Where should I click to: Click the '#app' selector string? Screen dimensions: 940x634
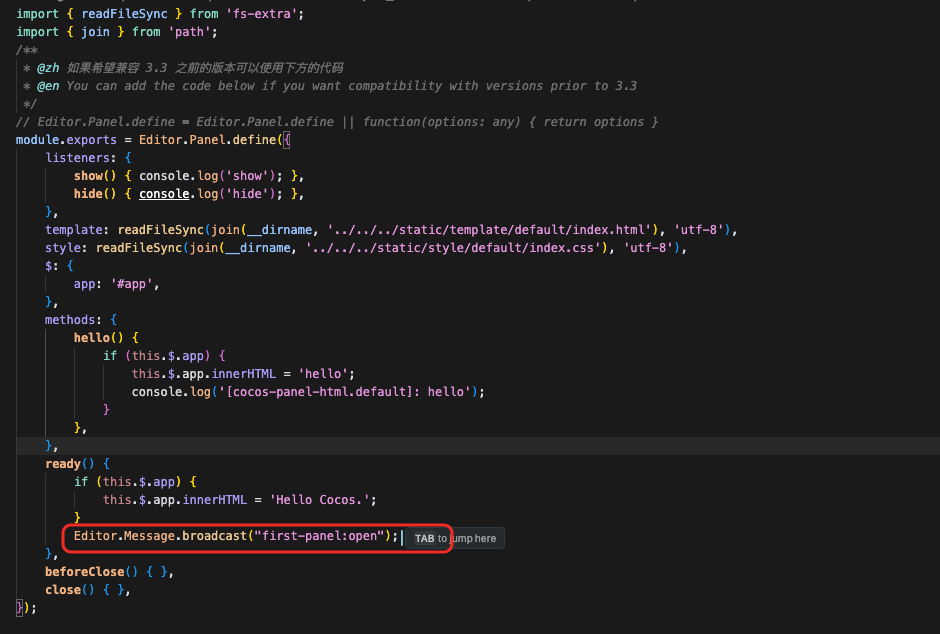pos(131,283)
